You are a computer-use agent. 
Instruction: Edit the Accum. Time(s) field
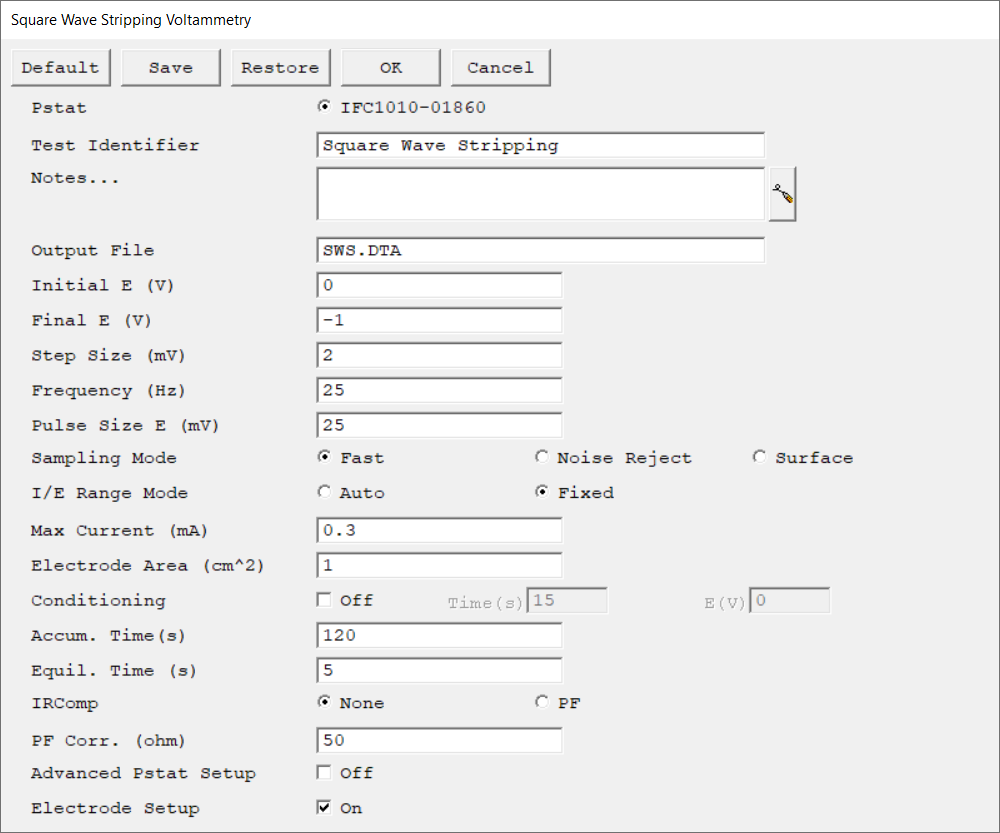(439, 635)
